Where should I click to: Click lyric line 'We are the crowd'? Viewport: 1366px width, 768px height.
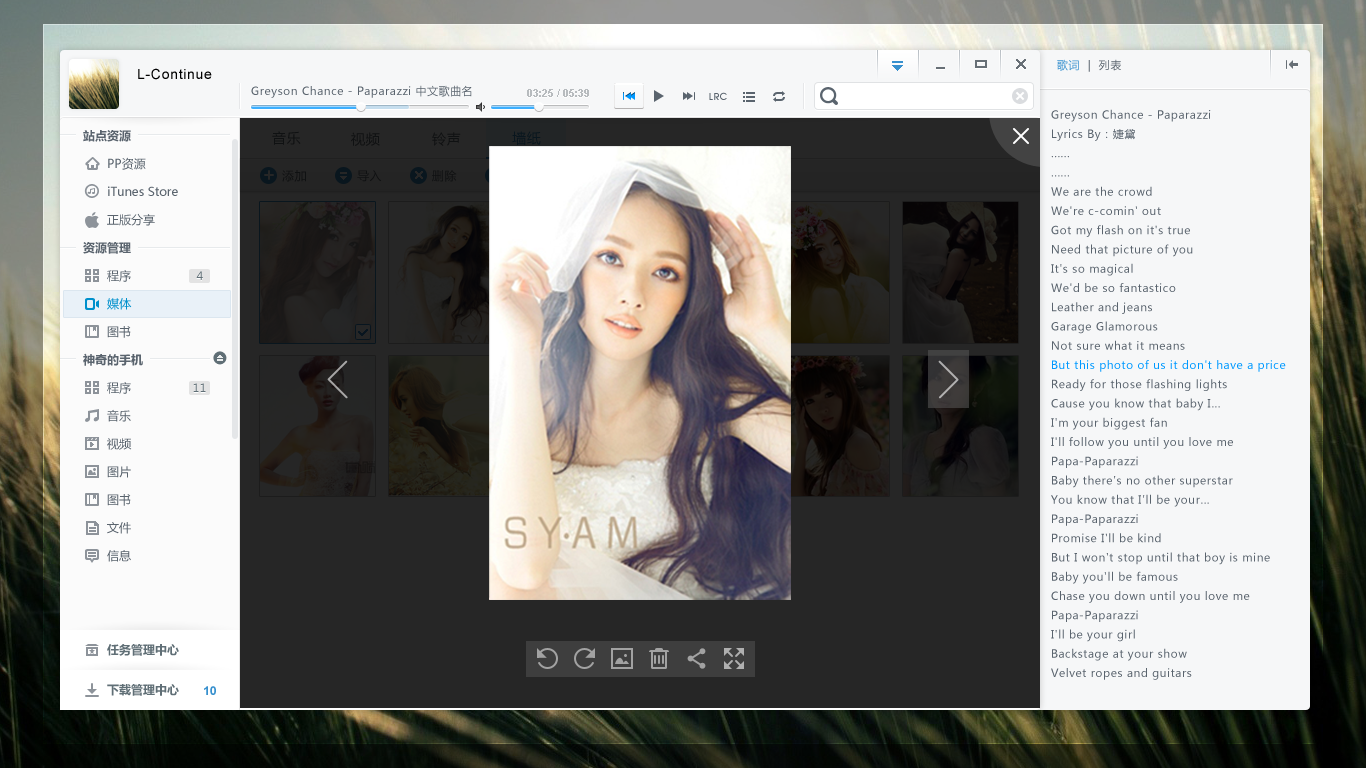[1102, 192]
